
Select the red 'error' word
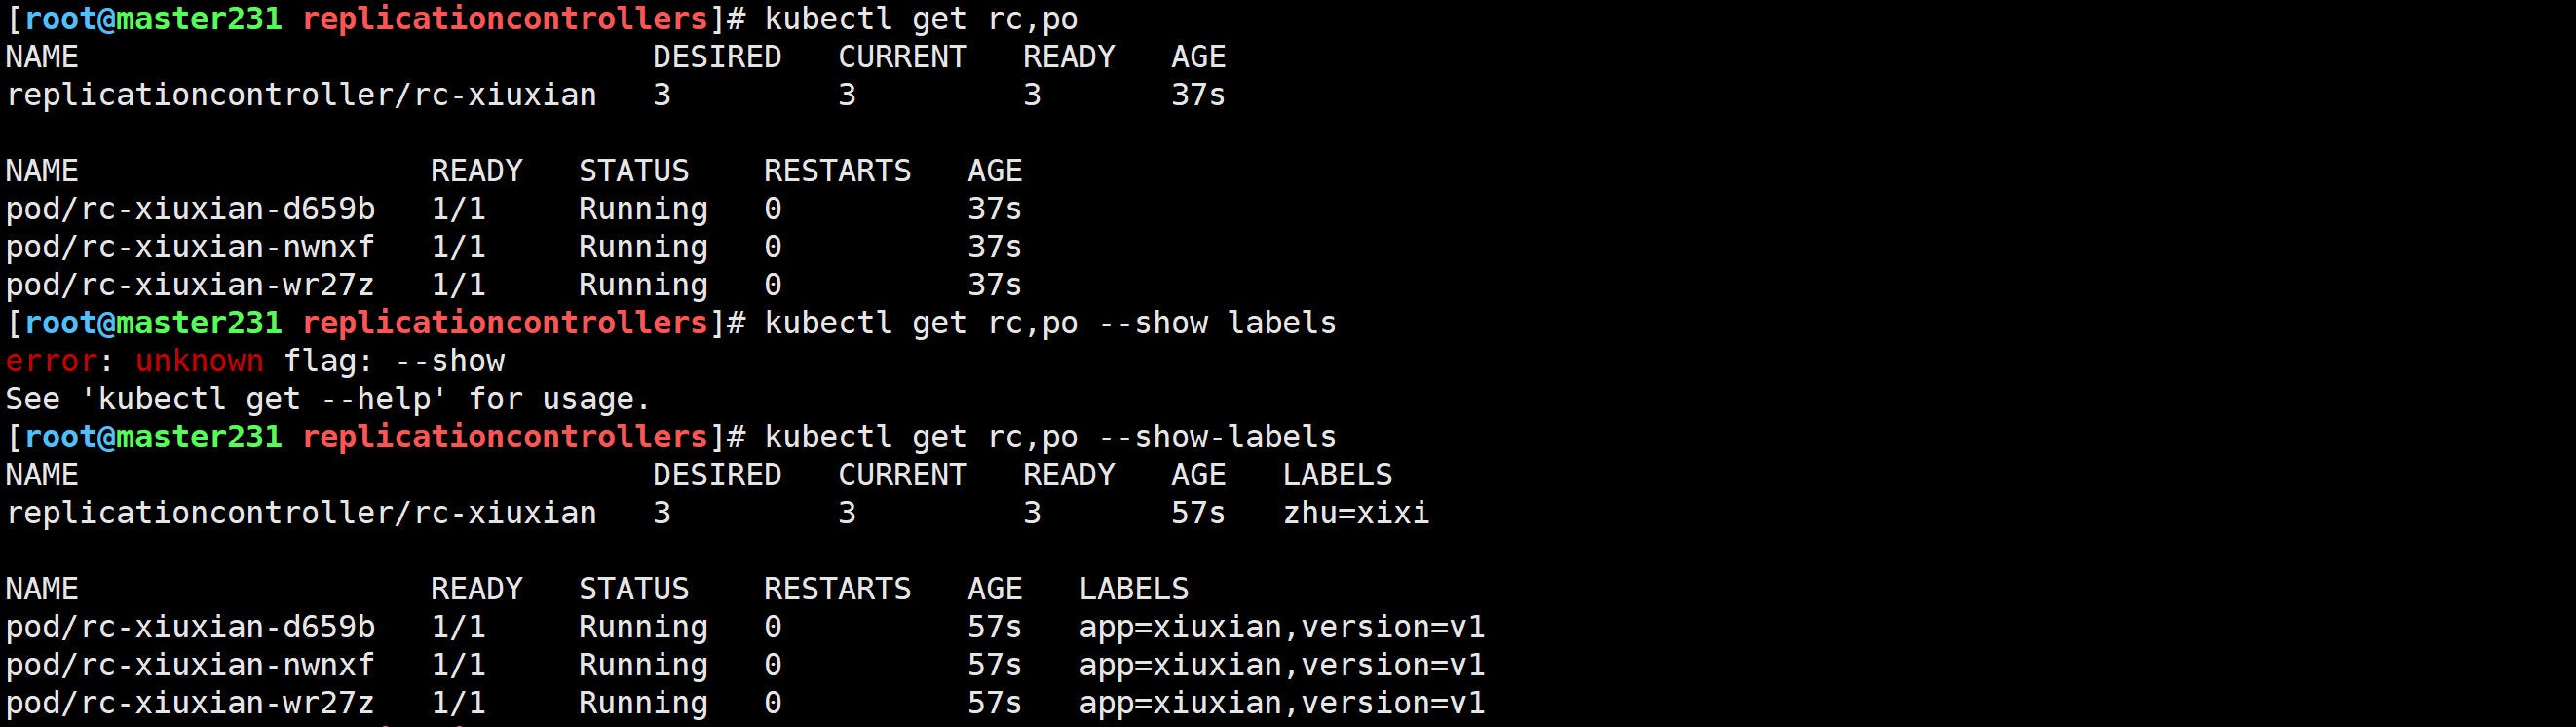coord(52,361)
